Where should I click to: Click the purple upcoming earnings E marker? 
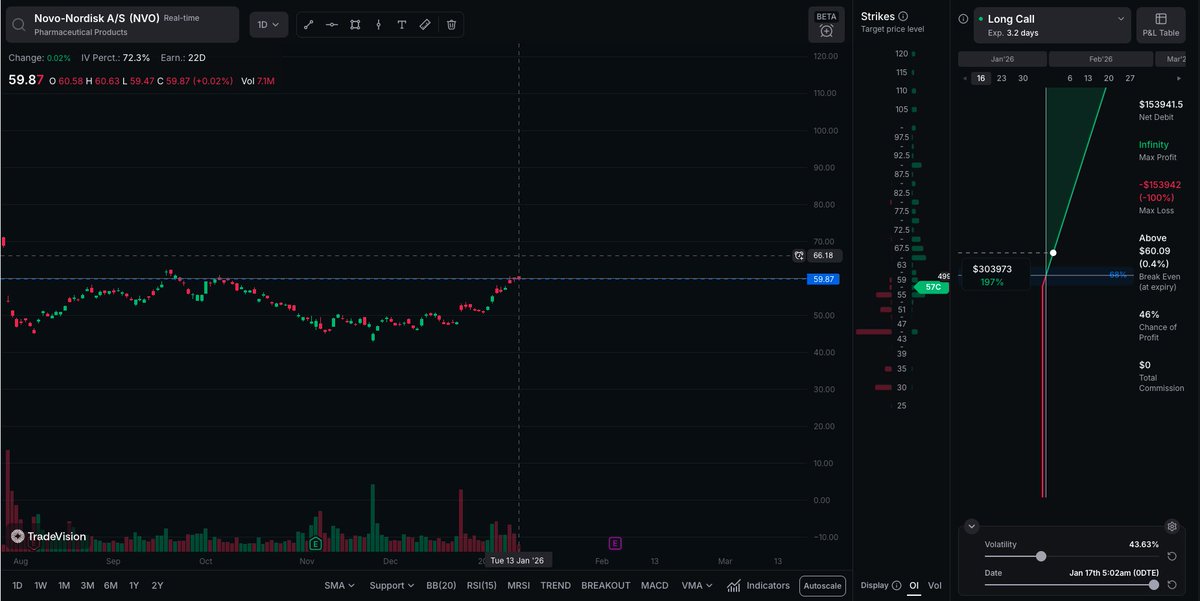[x=615, y=543]
